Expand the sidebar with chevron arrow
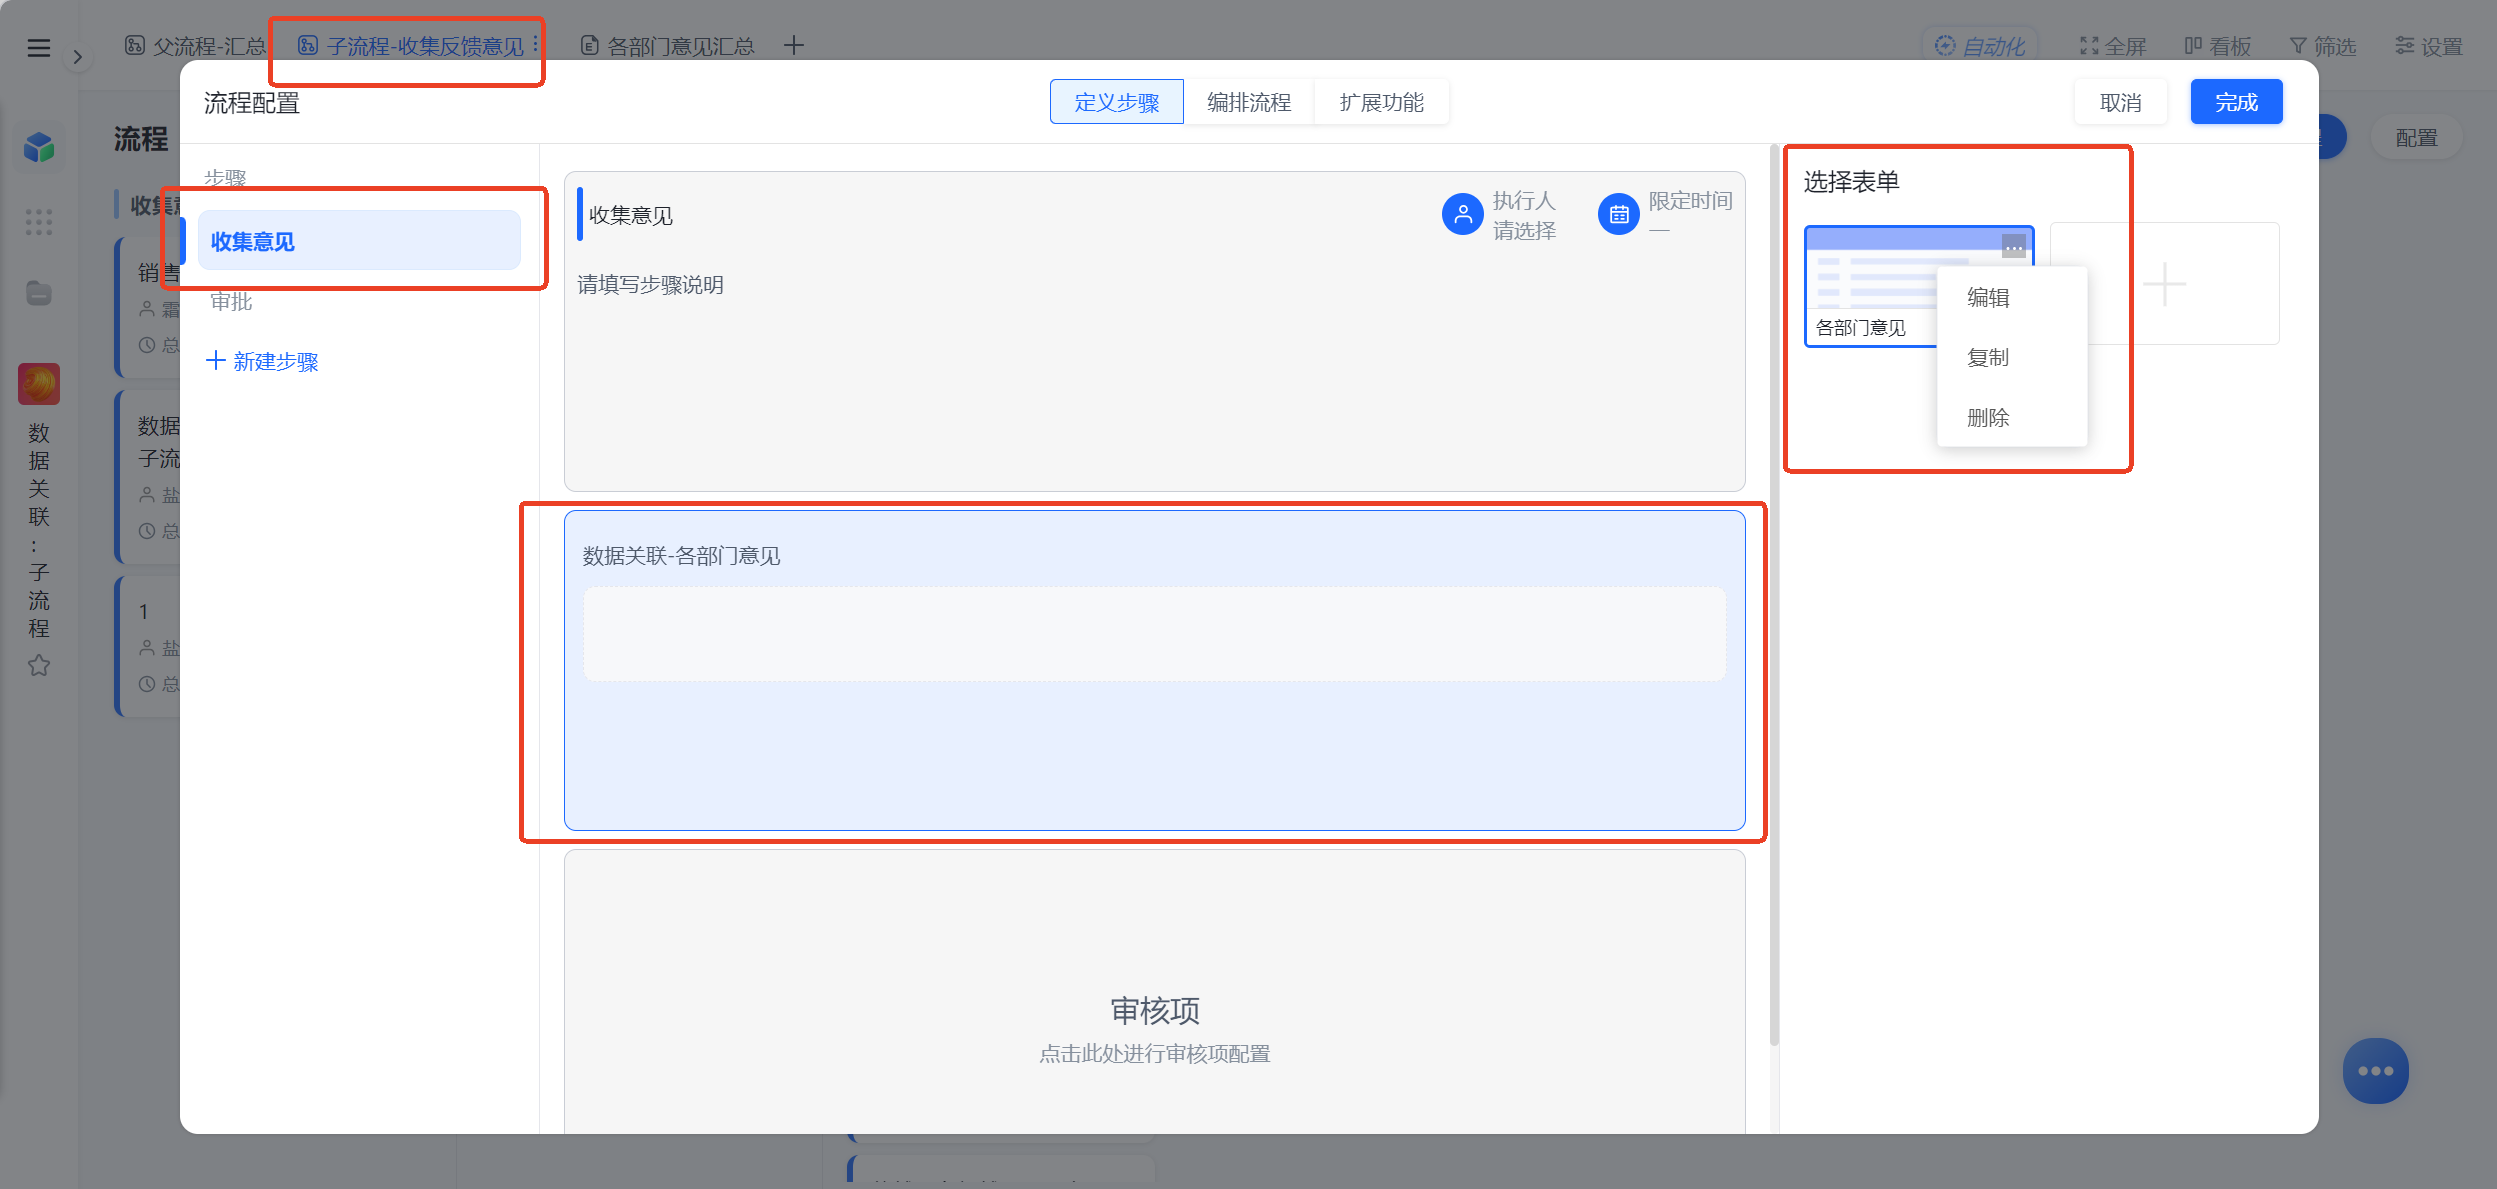Image resolution: width=2497 pixels, height=1189 pixels. (78, 57)
